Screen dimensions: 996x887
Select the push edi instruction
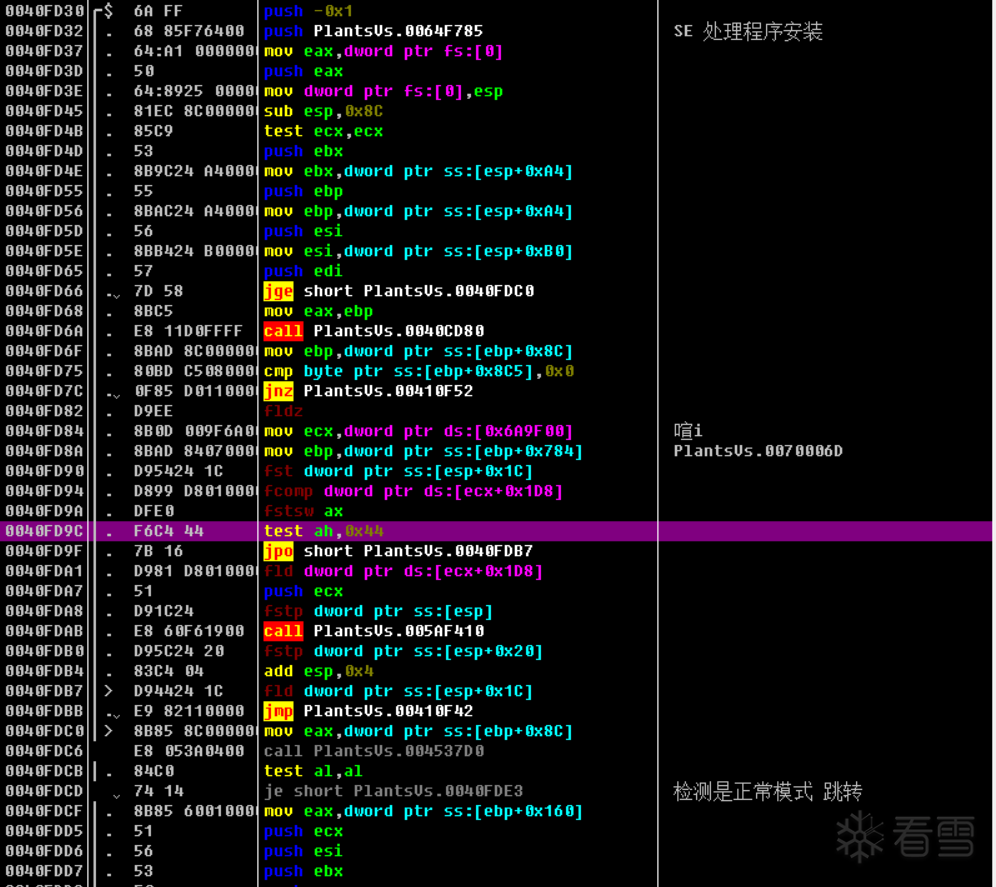click(304, 271)
